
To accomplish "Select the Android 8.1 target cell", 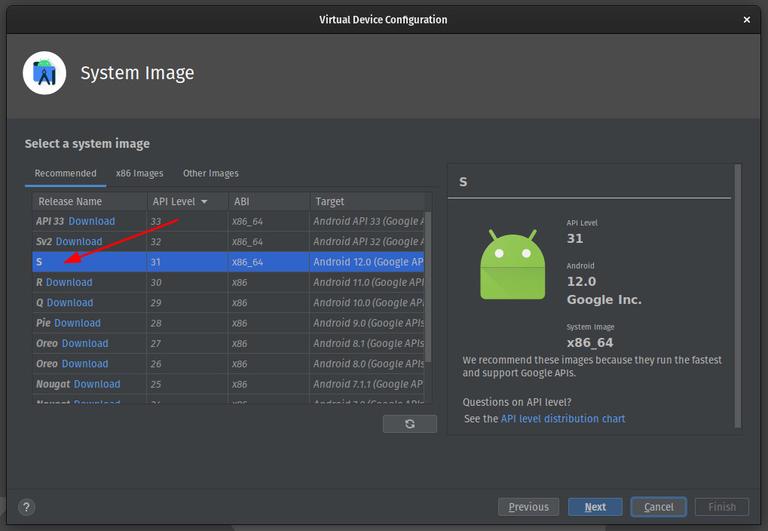I will tap(367, 343).
